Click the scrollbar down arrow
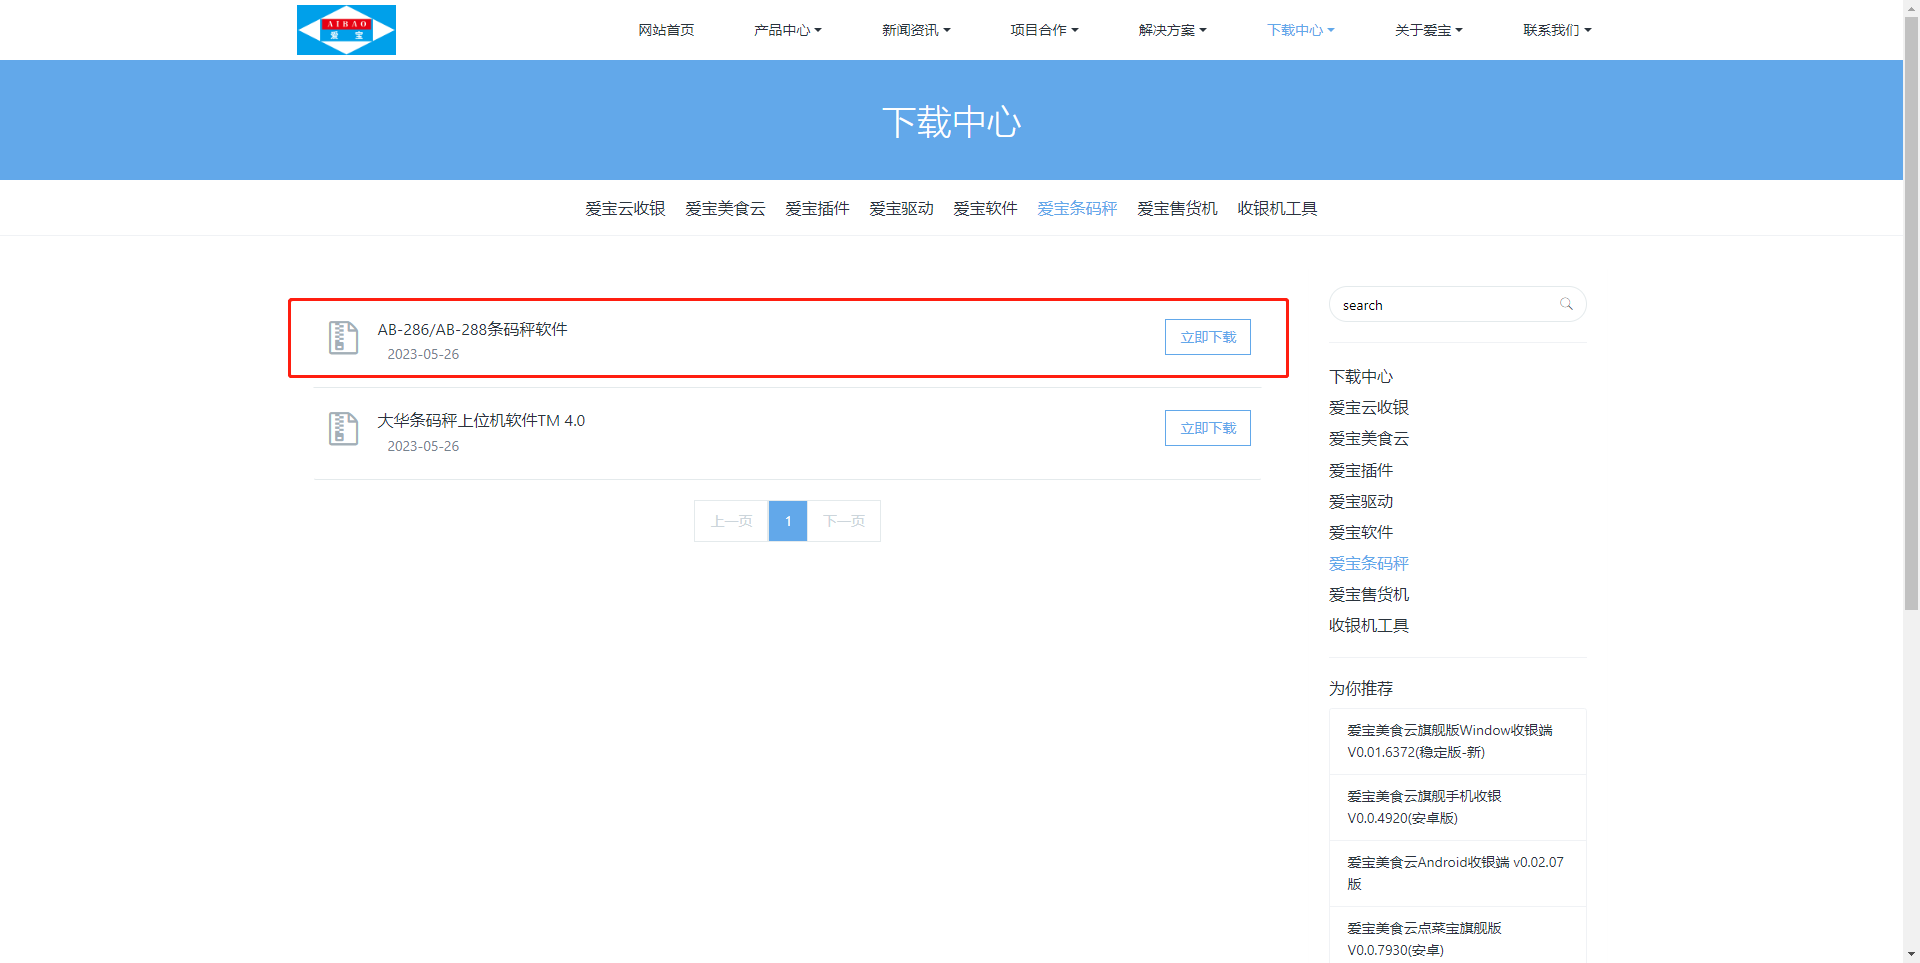 point(1911,954)
